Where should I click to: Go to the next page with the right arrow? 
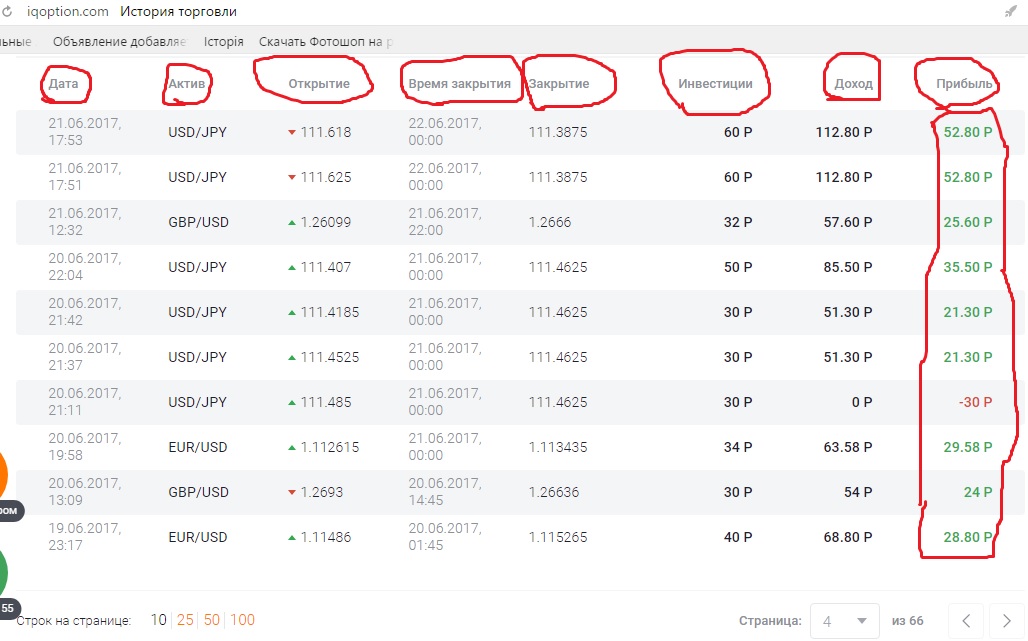tap(1006, 620)
